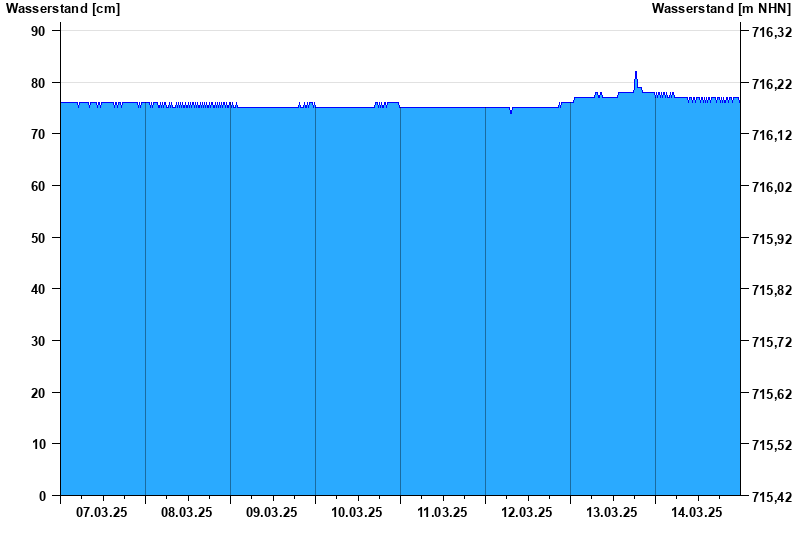
Task: Click the small dip in the line on 12.03.25
Action: [511, 112]
